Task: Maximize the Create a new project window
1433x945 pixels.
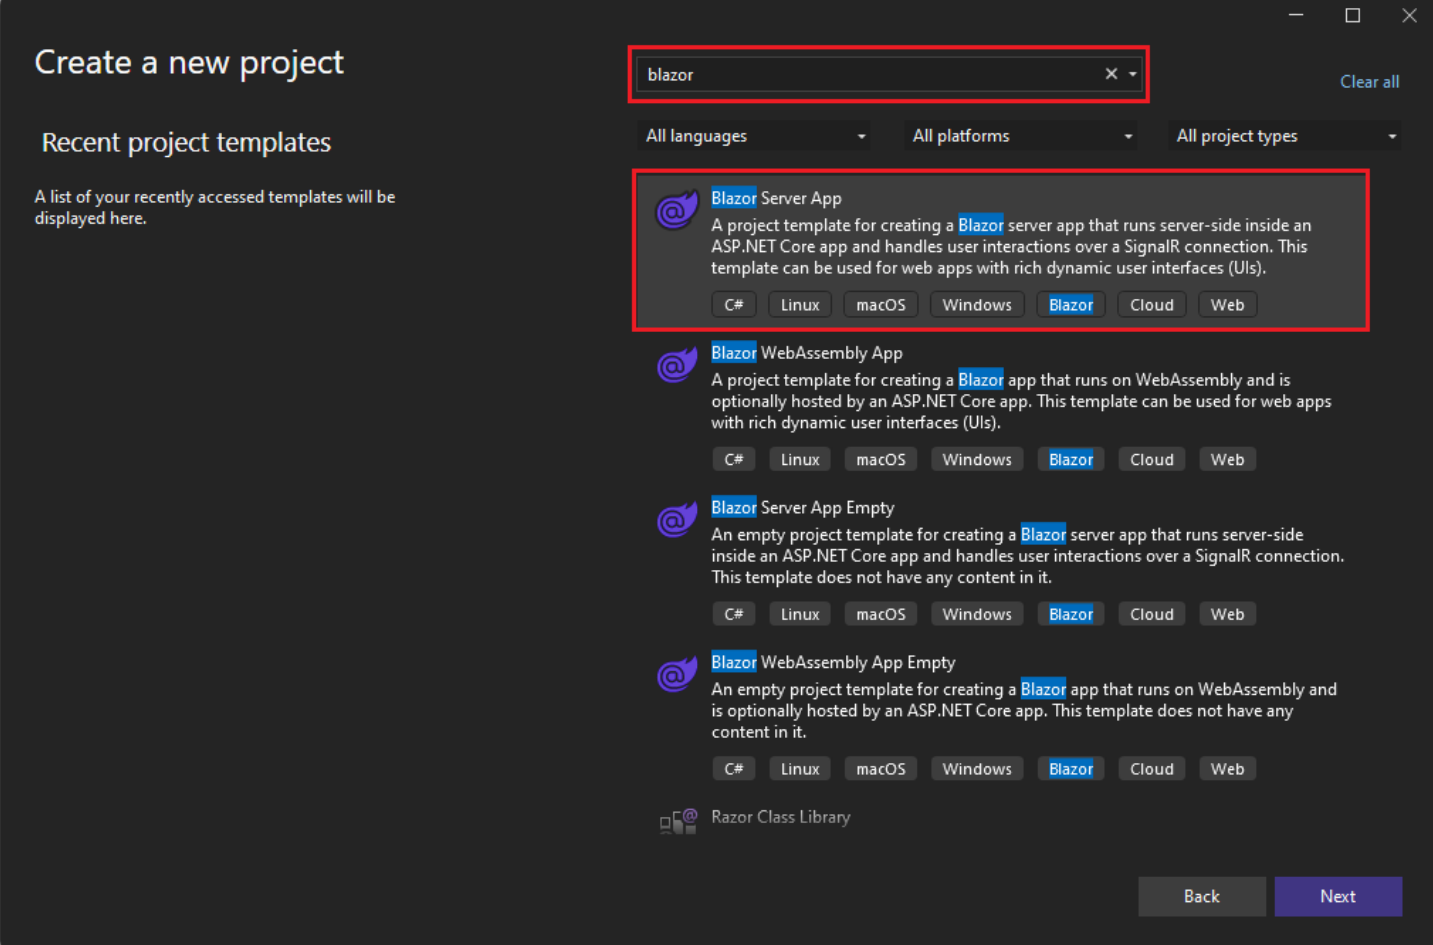Action: pyautogui.click(x=1353, y=15)
